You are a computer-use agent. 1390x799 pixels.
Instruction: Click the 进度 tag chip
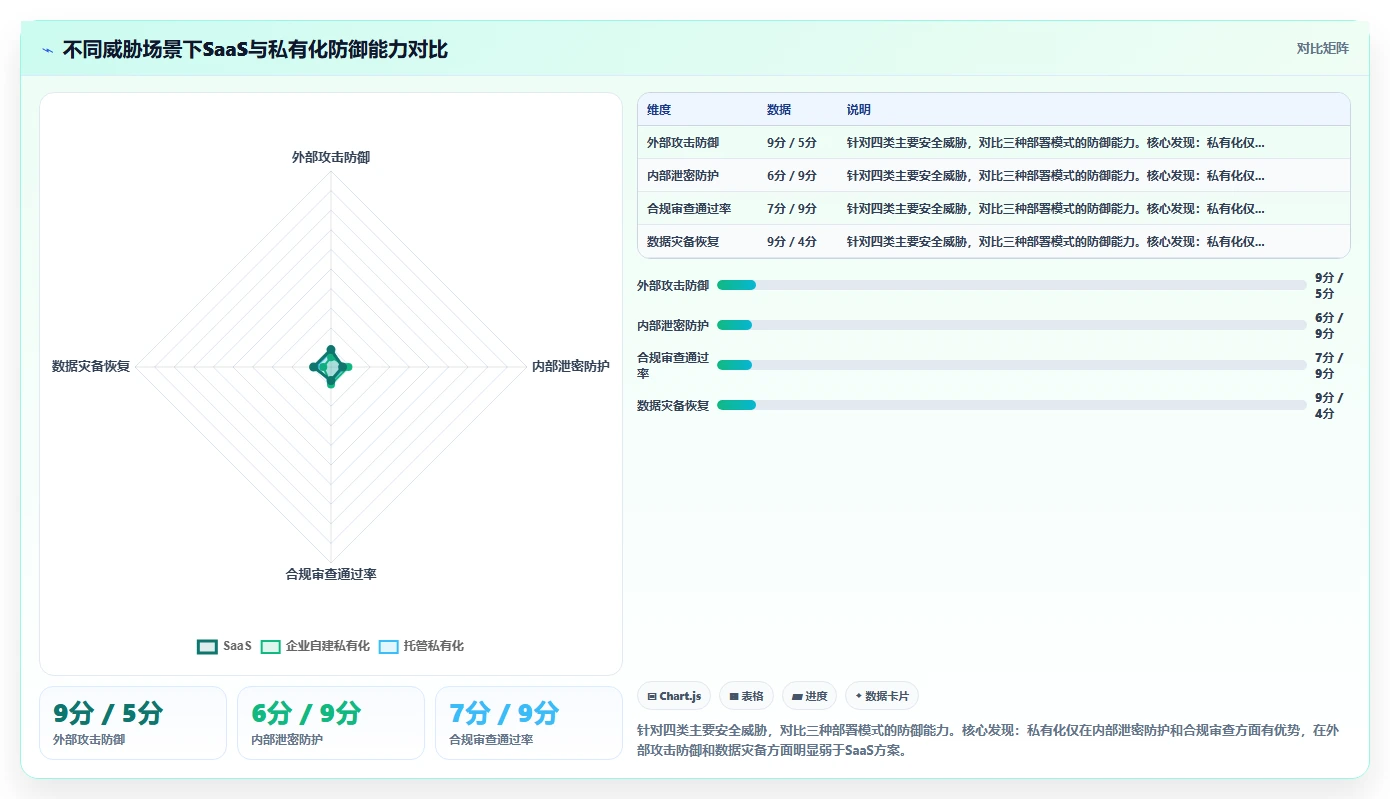pyautogui.click(x=809, y=696)
